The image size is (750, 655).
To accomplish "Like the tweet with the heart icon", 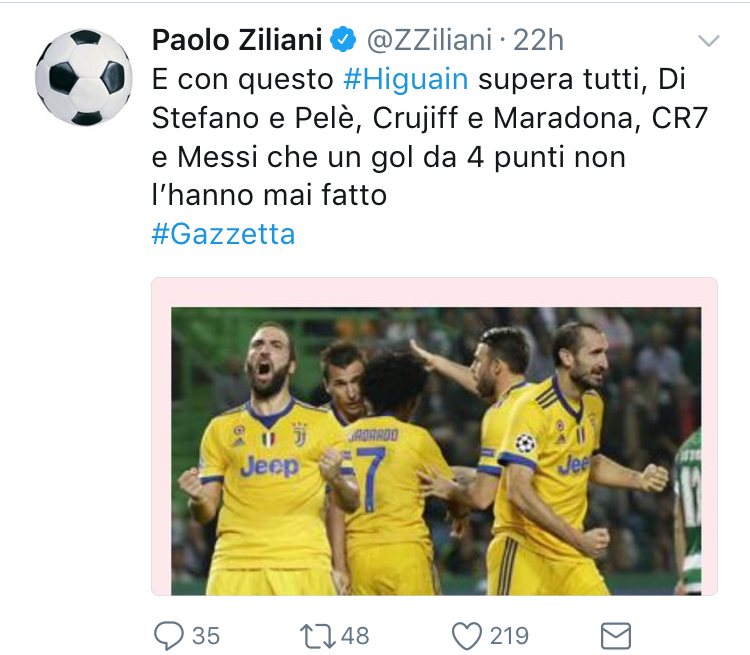I will [x=467, y=634].
